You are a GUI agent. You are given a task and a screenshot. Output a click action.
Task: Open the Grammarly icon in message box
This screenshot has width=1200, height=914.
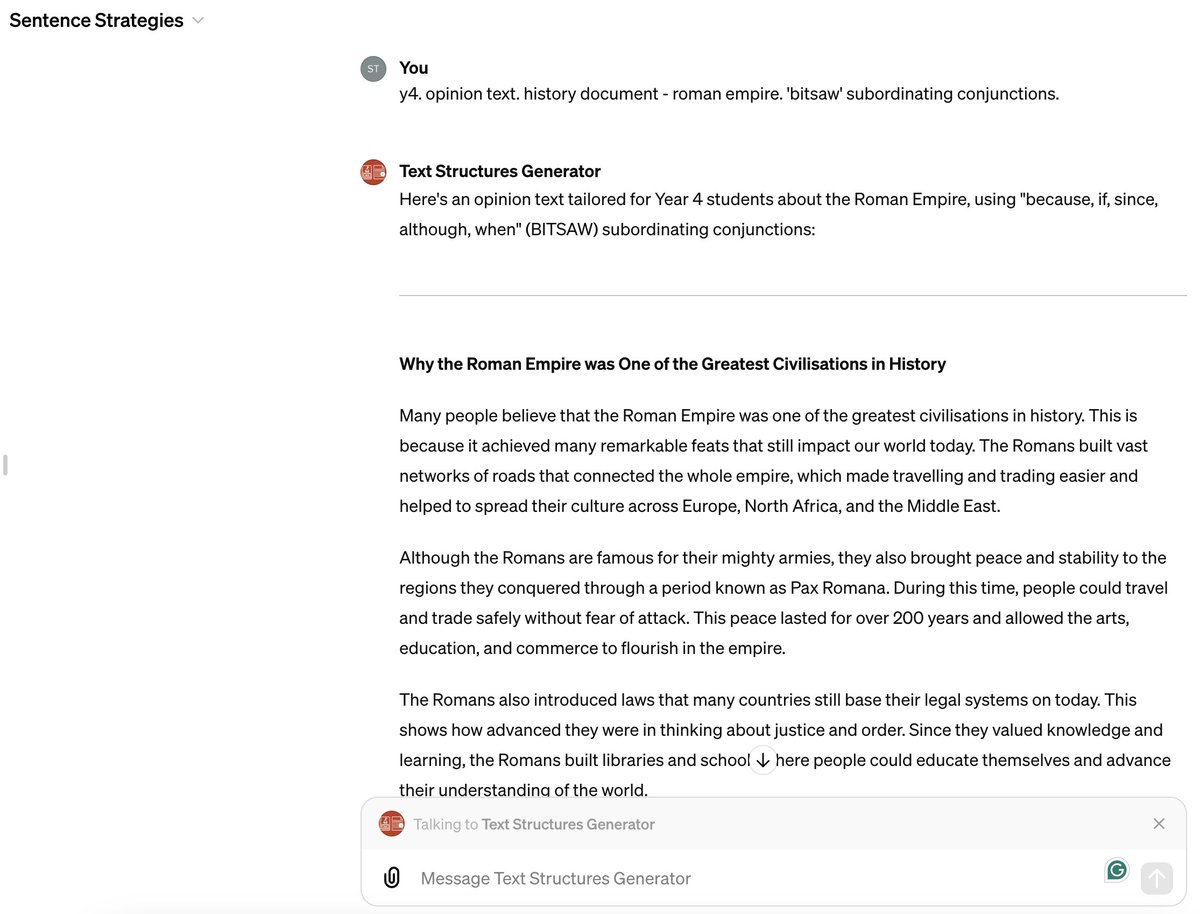pyautogui.click(x=1117, y=870)
